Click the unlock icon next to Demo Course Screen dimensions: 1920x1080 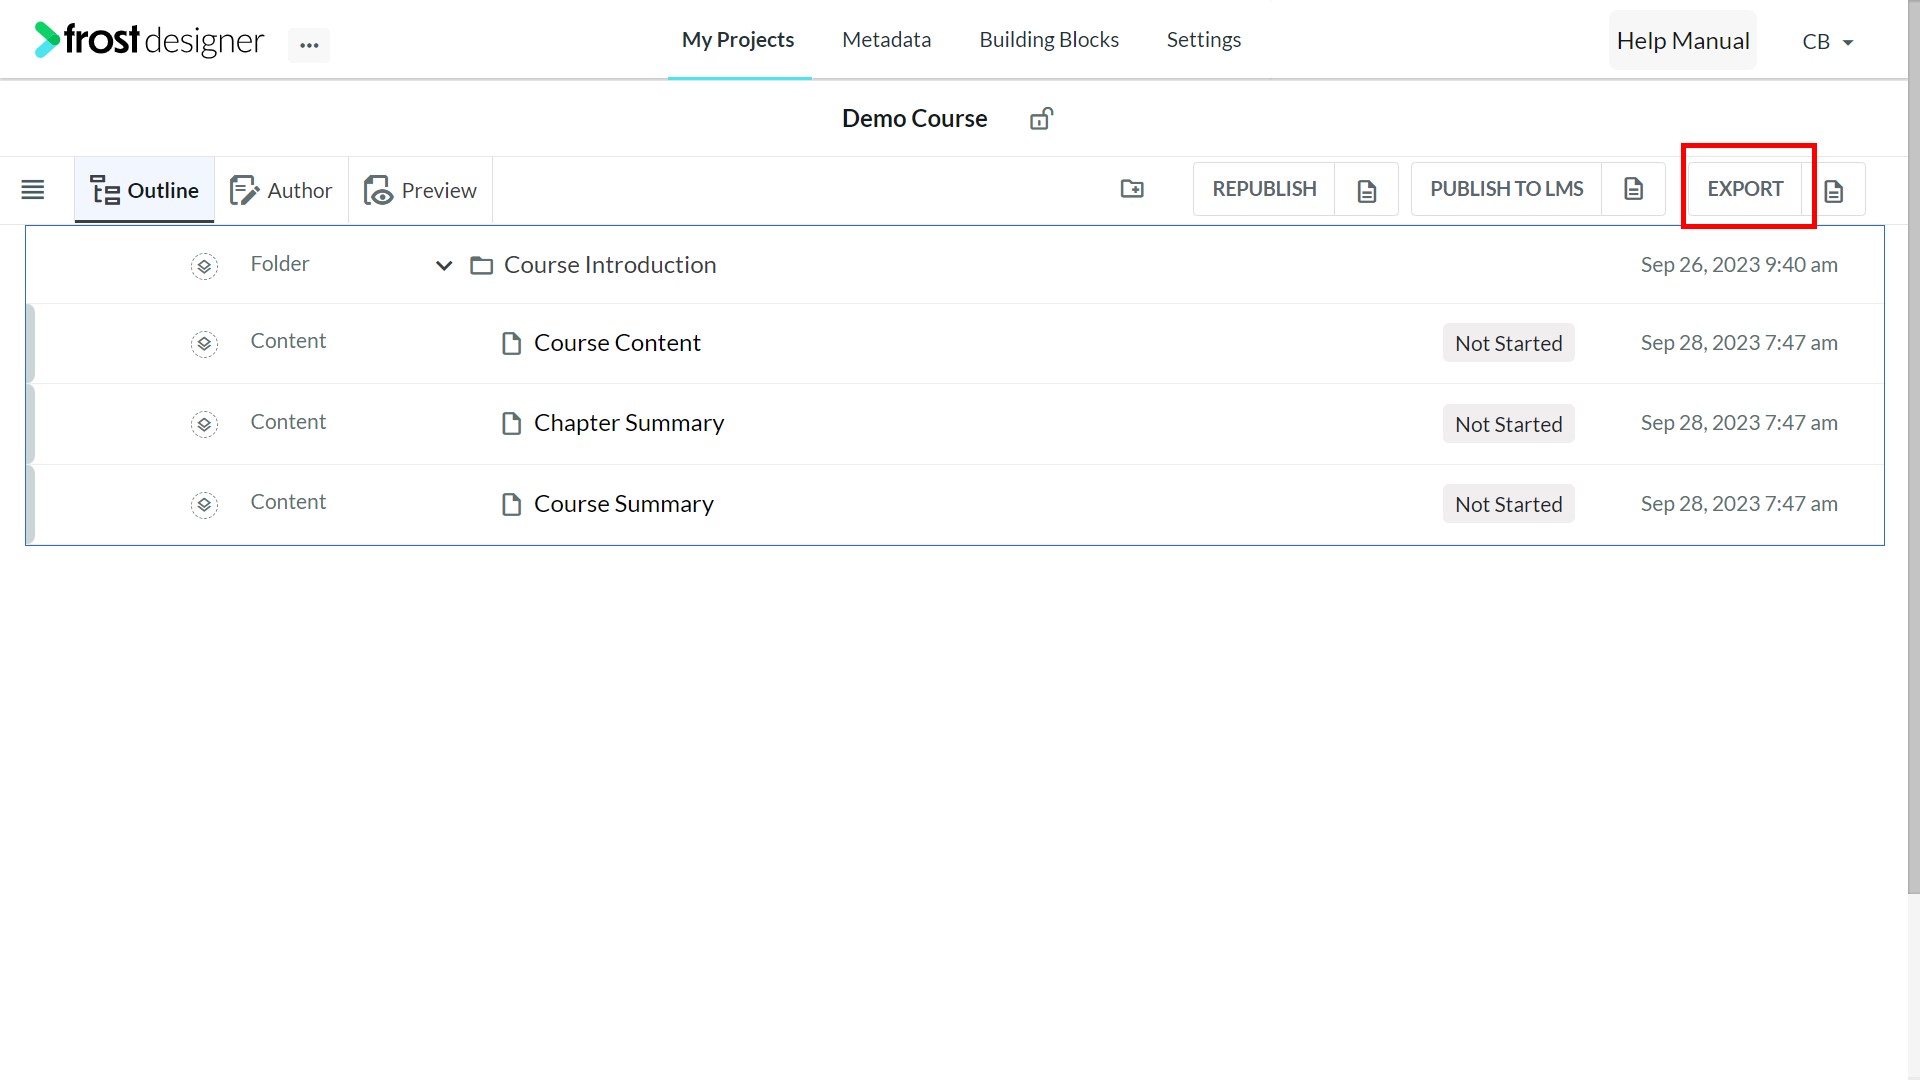(1041, 119)
